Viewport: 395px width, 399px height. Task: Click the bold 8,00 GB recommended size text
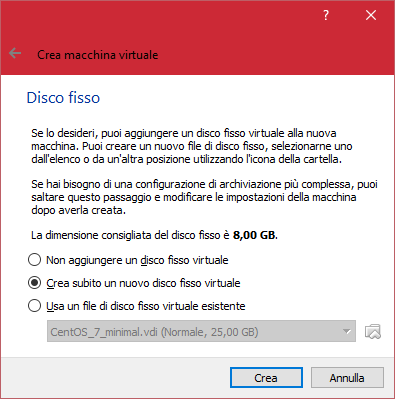pos(255,235)
